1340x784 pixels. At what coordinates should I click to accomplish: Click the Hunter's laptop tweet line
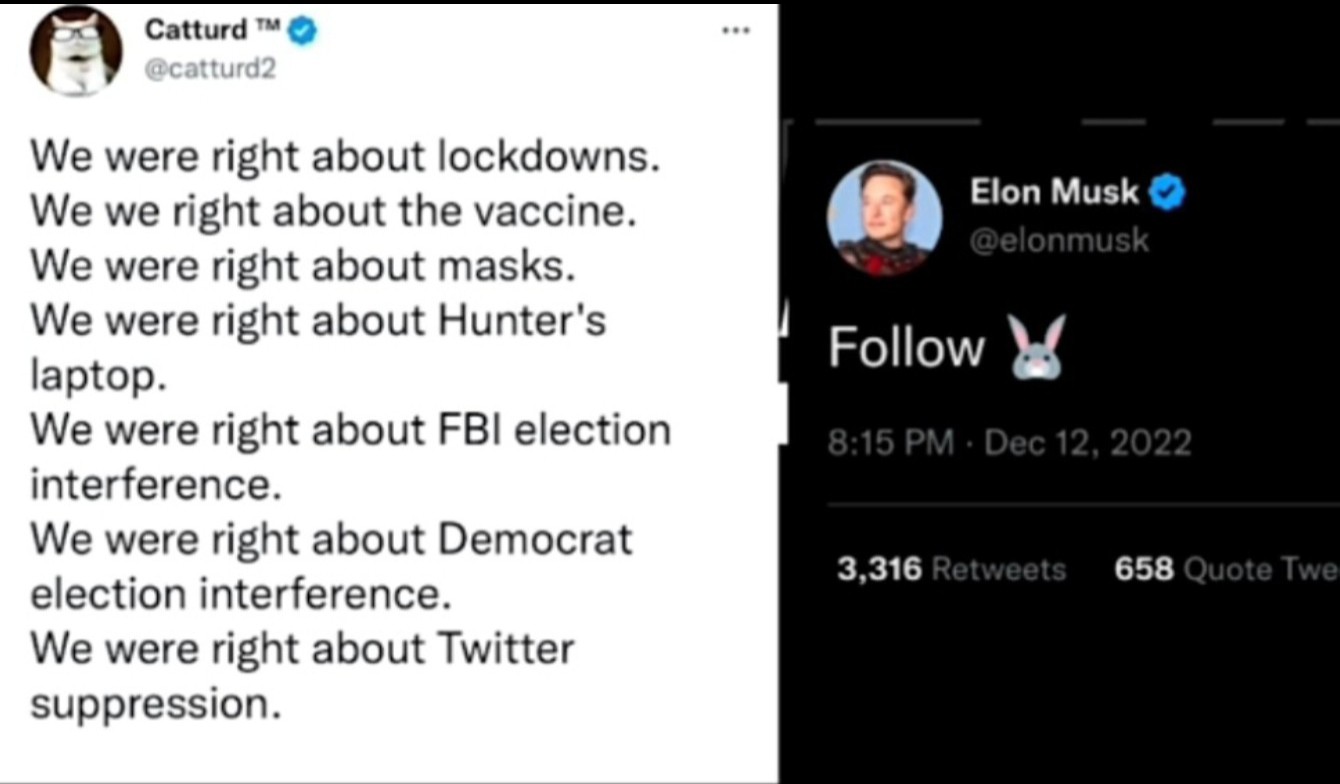318,348
